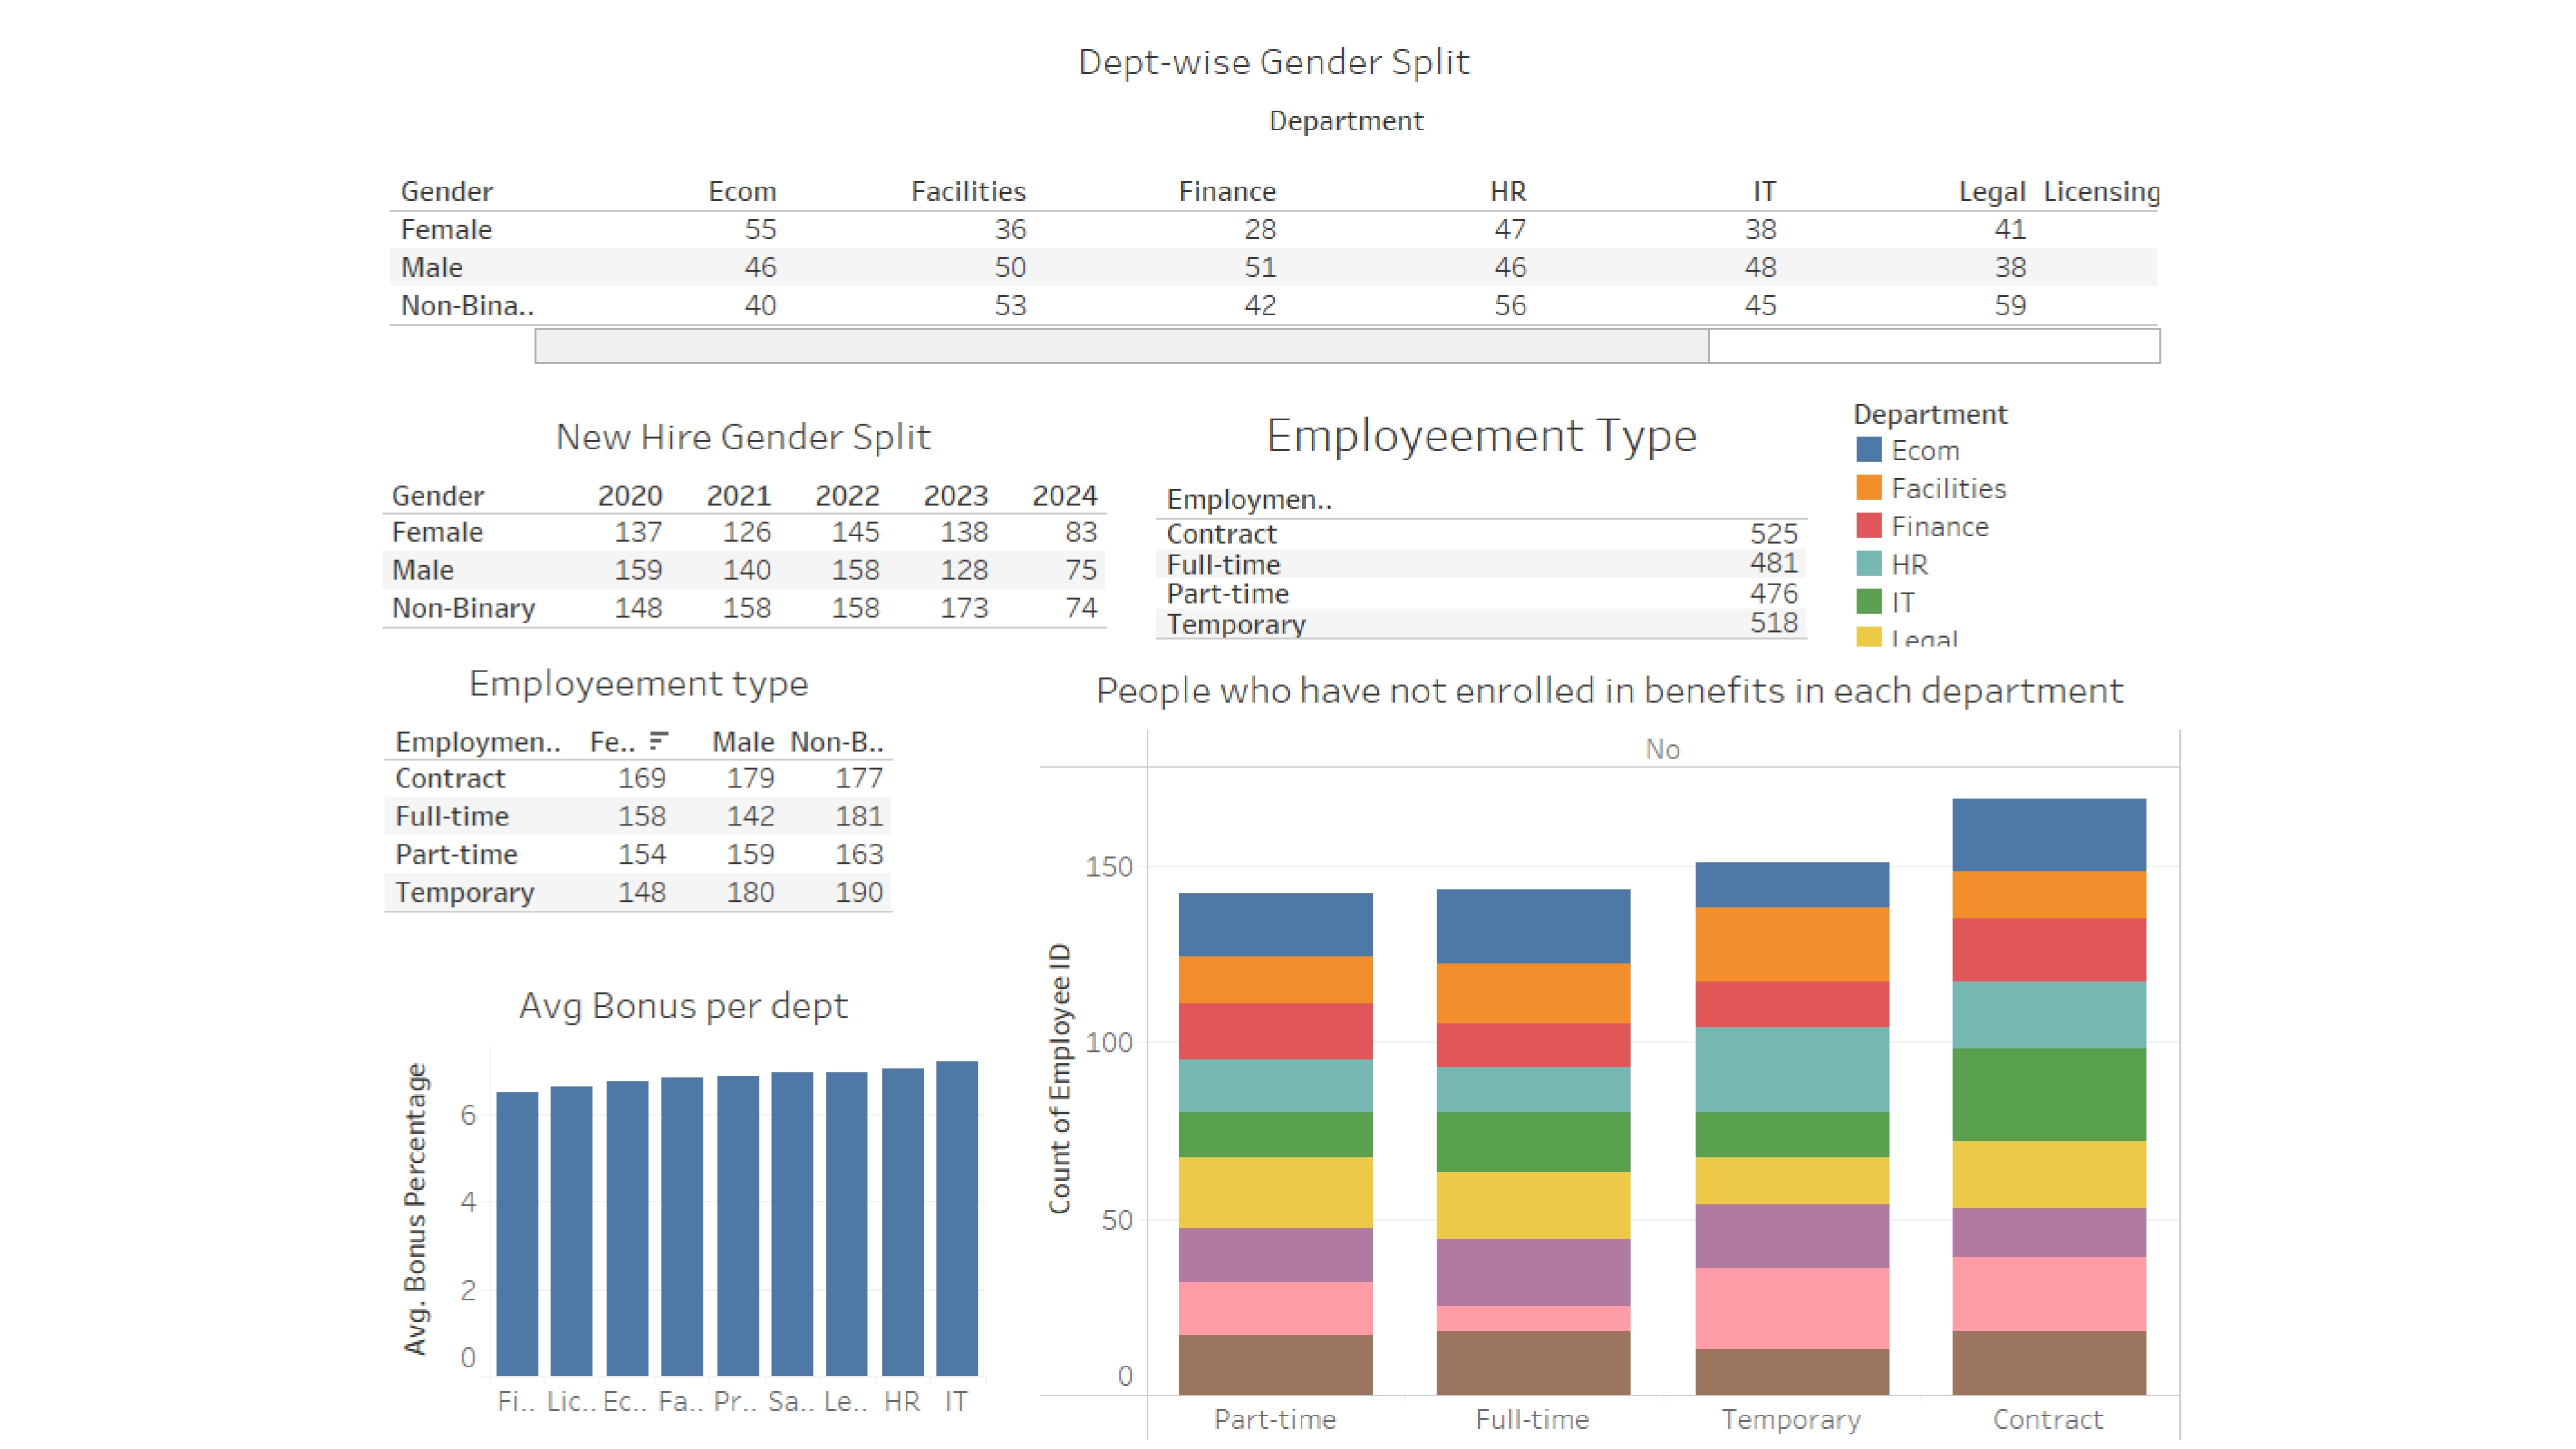The image size is (2576, 1449).
Task: Click the Sa.. bar in Avg Bonus chart
Action: click(x=792, y=1223)
